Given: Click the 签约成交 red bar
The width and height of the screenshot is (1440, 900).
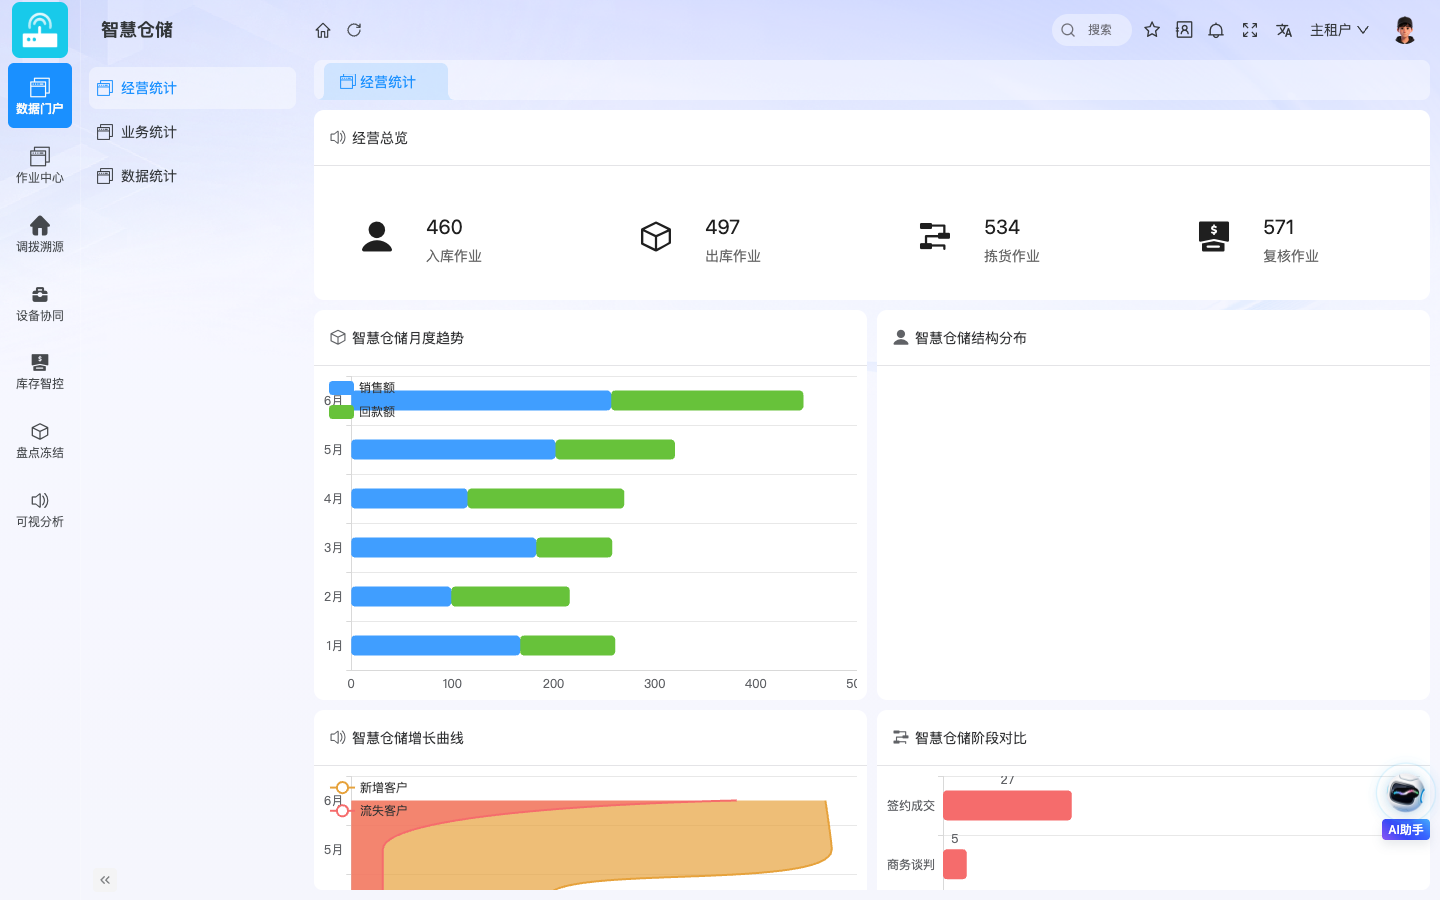Looking at the screenshot, I should click(1007, 805).
